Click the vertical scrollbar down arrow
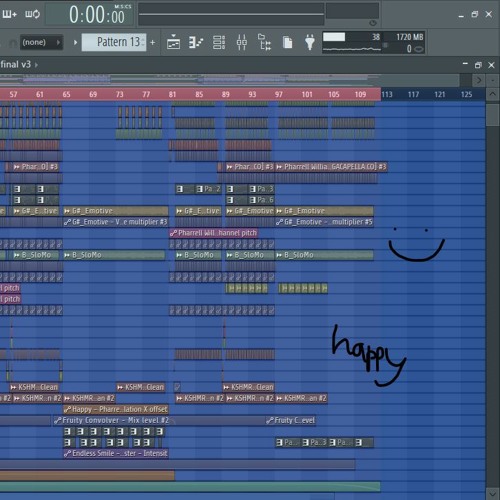The image size is (500, 500). (492, 493)
